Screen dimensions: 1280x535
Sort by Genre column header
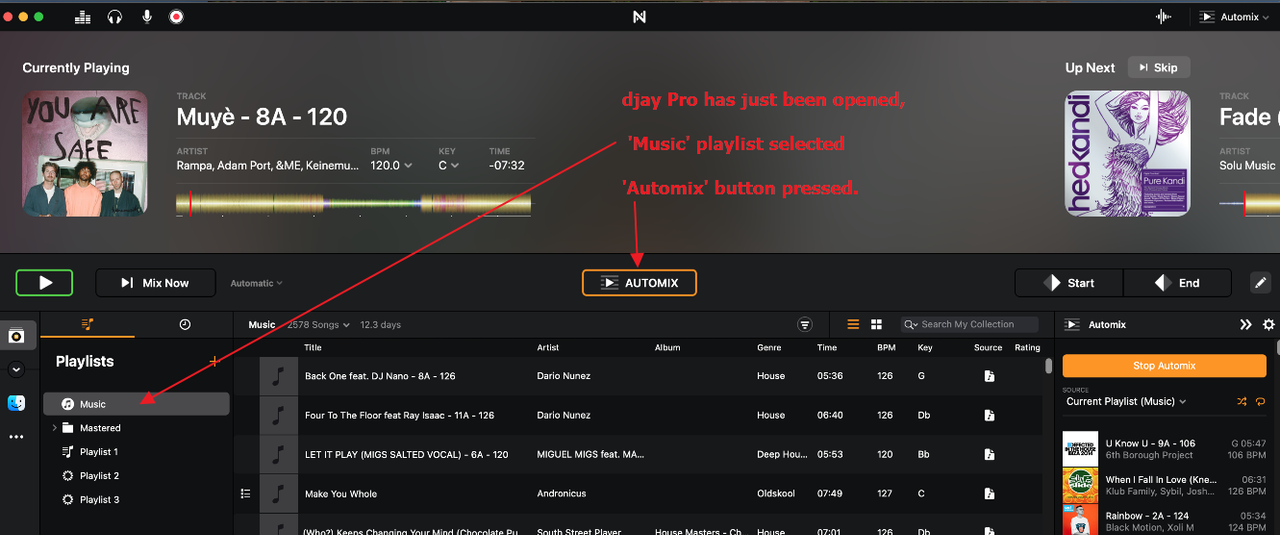[x=769, y=348]
